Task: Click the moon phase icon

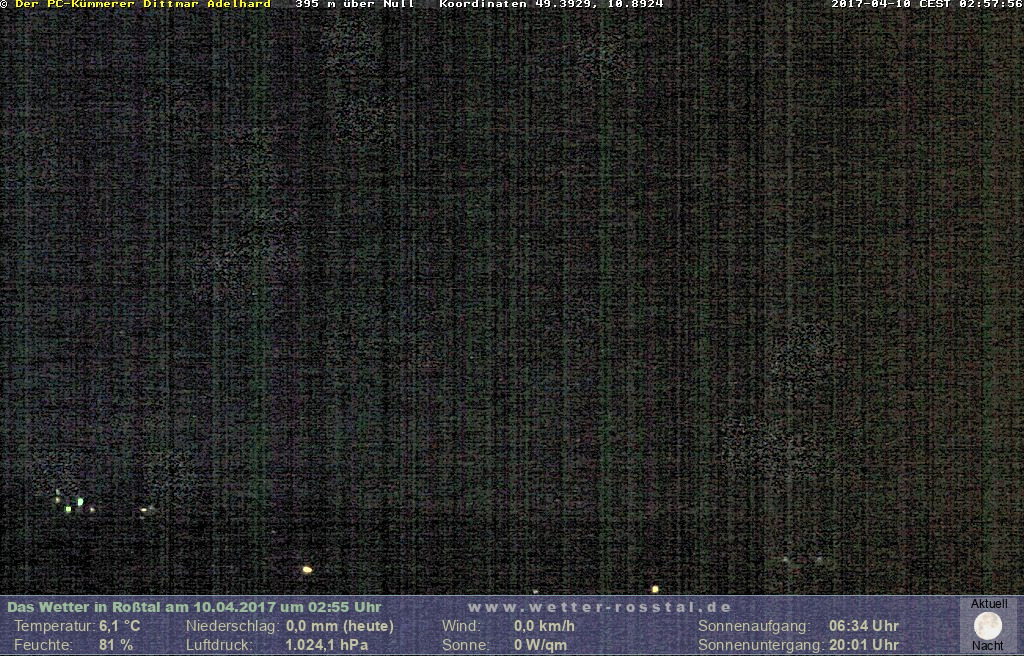Action: point(987,626)
